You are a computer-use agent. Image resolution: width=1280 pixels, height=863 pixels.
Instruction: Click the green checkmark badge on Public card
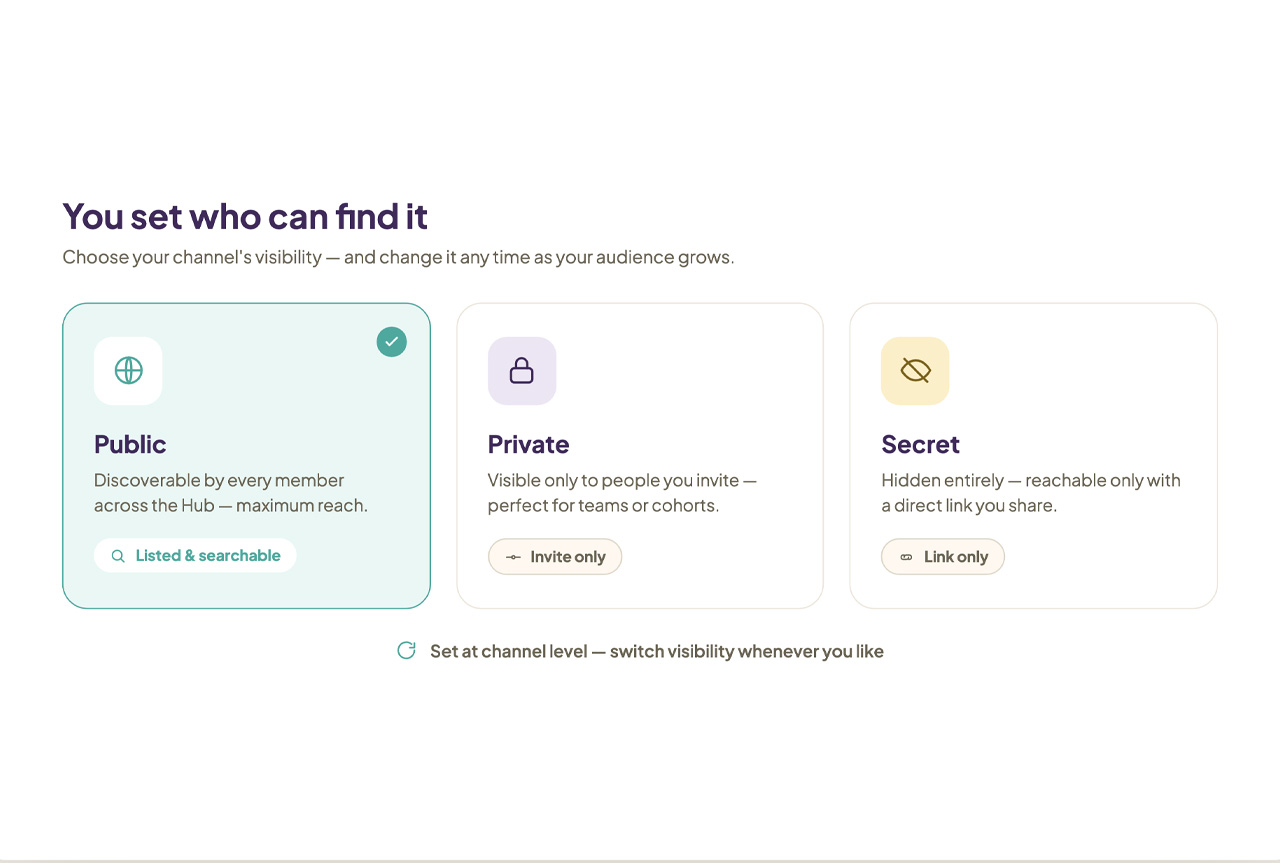click(392, 342)
